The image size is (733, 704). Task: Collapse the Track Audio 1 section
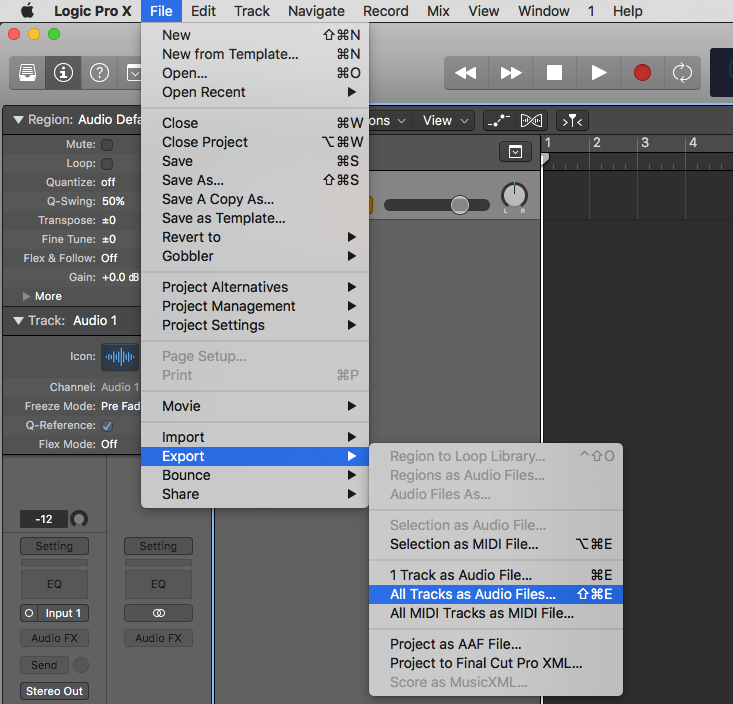pos(18,321)
